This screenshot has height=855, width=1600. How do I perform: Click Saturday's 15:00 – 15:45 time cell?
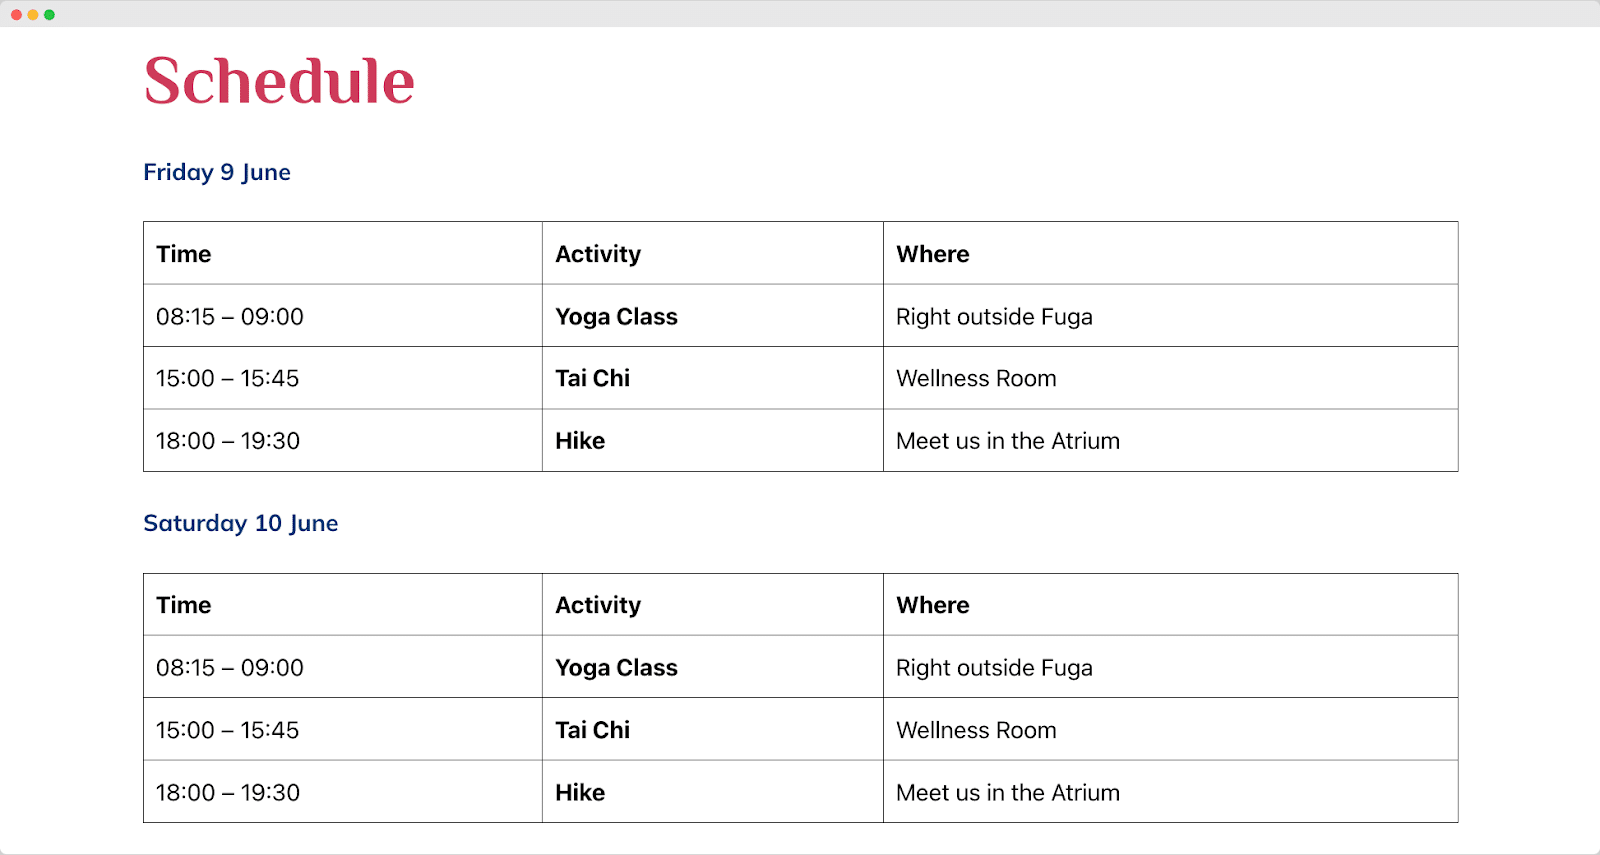point(343,729)
